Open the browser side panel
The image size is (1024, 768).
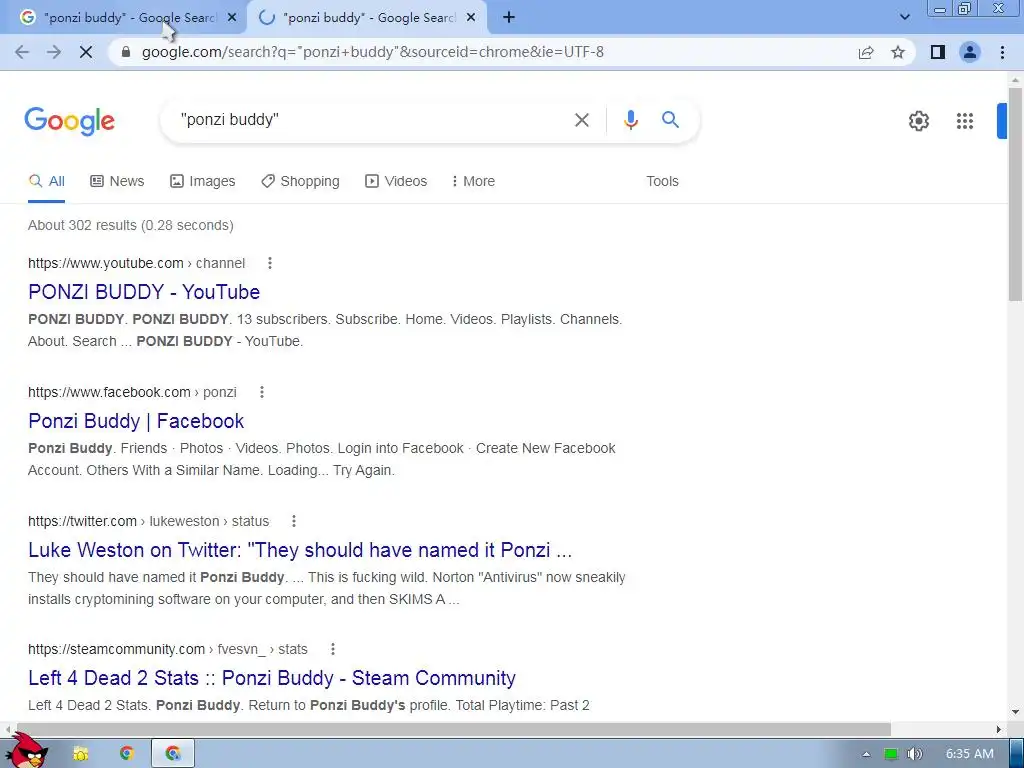click(938, 52)
